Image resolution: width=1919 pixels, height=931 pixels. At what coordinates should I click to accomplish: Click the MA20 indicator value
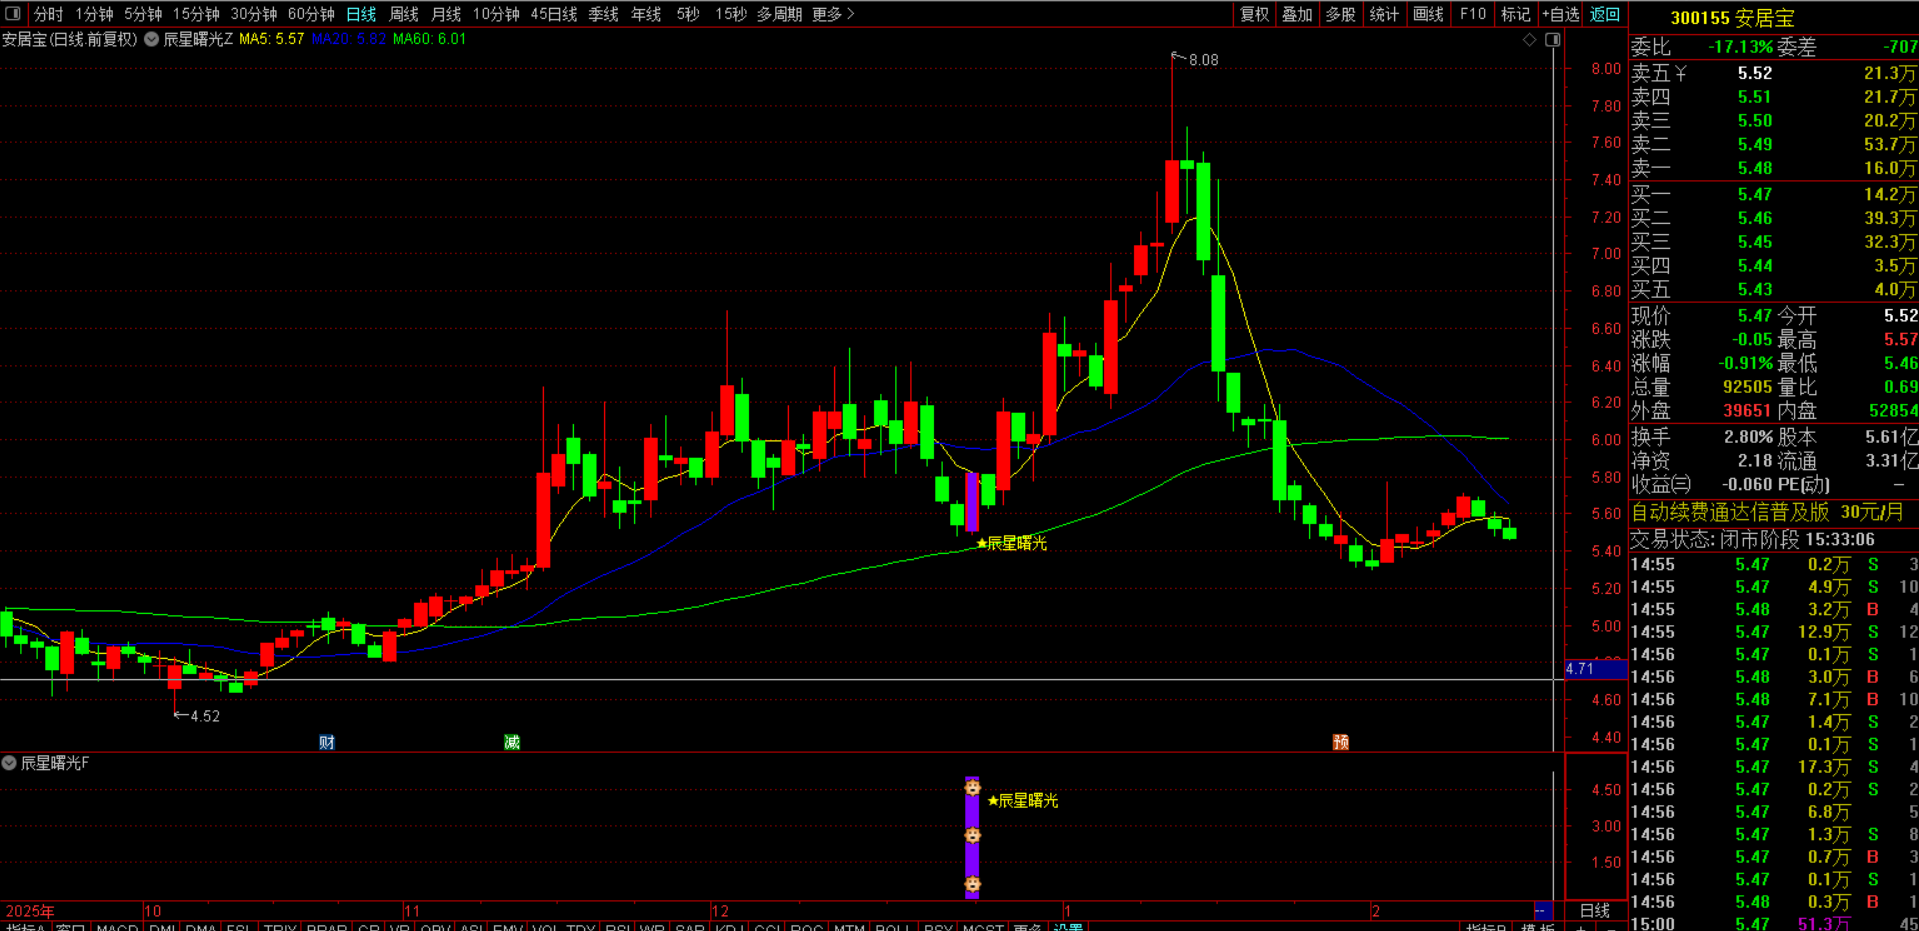click(348, 39)
